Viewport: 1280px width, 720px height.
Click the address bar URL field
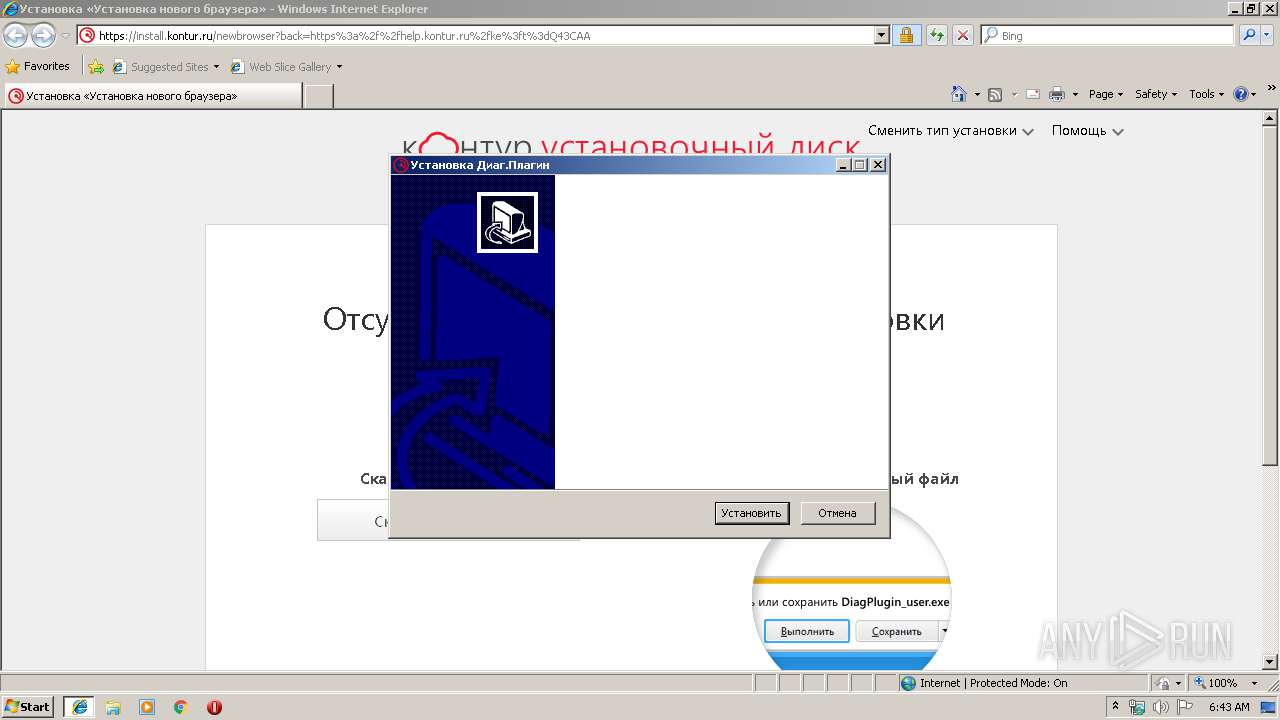pos(477,35)
